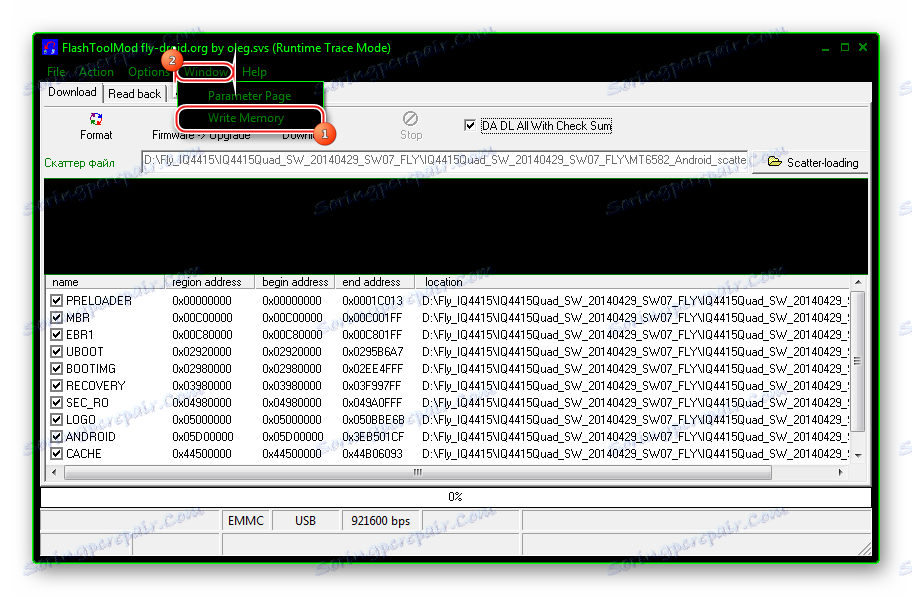Image resolution: width=912 pixels, height=596 pixels.
Task: Select the Format tool
Action: click(96, 126)
